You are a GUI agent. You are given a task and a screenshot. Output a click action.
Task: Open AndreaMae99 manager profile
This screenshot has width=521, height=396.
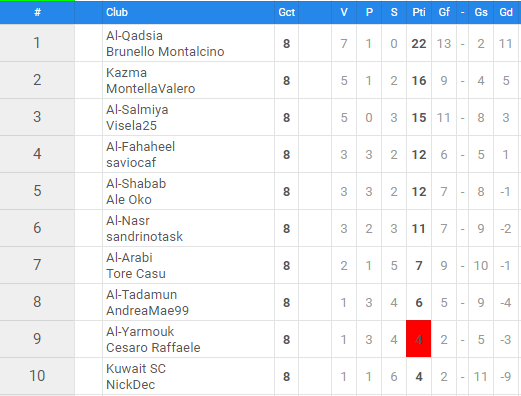click(x=147, y=311)
